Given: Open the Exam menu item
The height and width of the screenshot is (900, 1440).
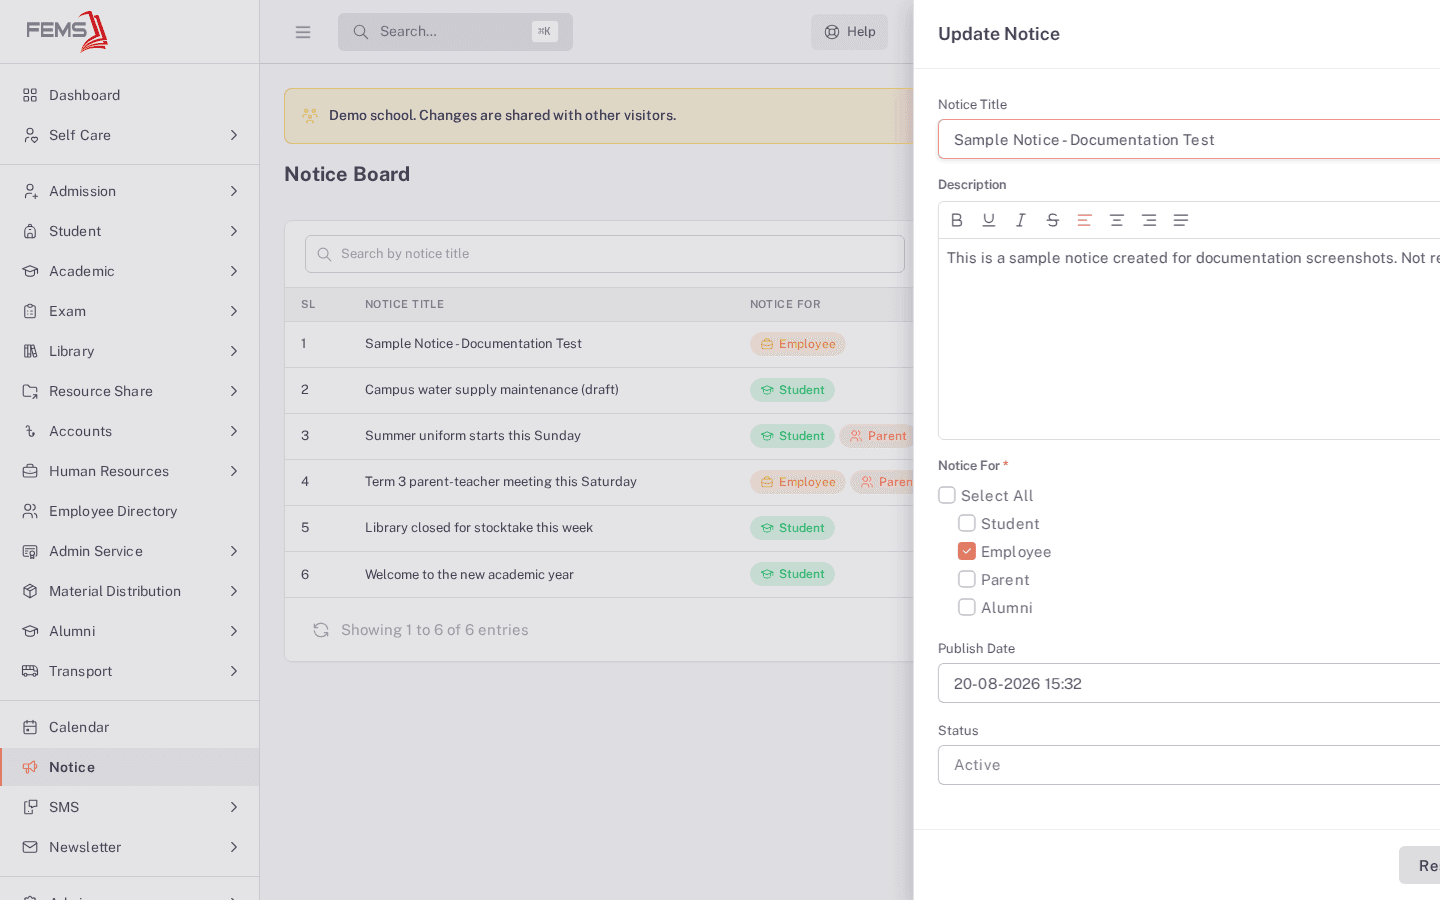Looking at the screenshot, I should pos(130,311).
